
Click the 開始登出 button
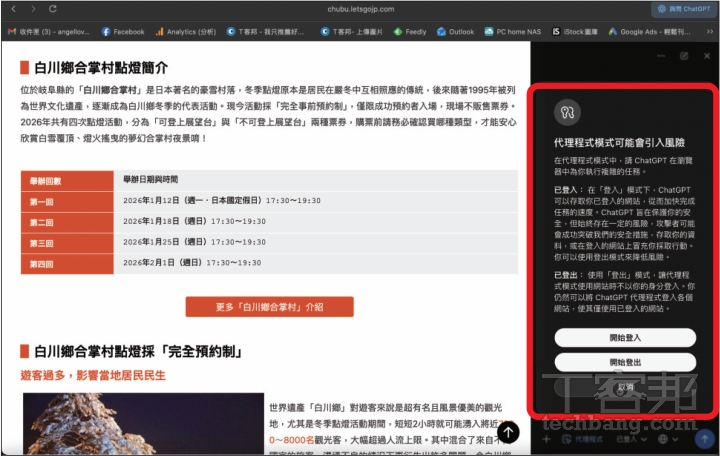click(625, 362)
